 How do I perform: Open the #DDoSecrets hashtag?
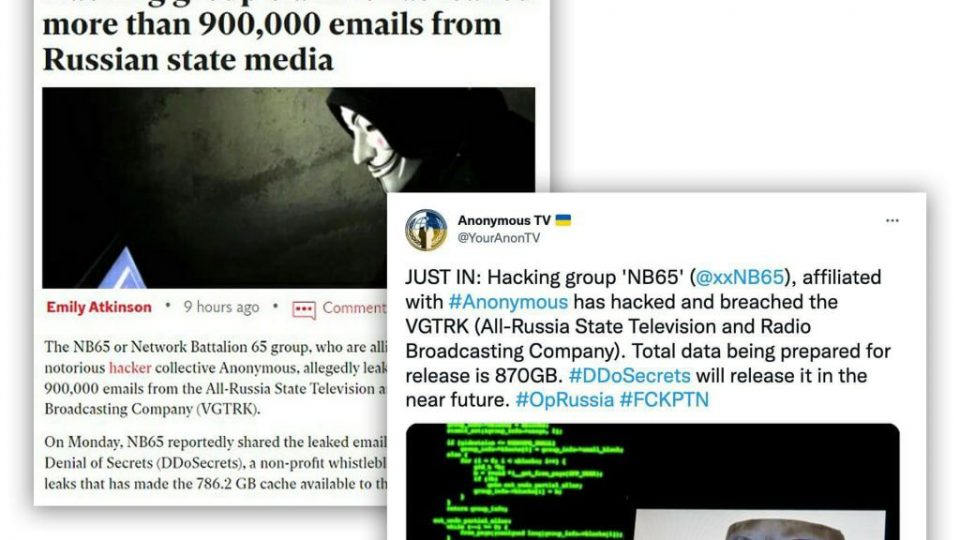pos(629,375)
